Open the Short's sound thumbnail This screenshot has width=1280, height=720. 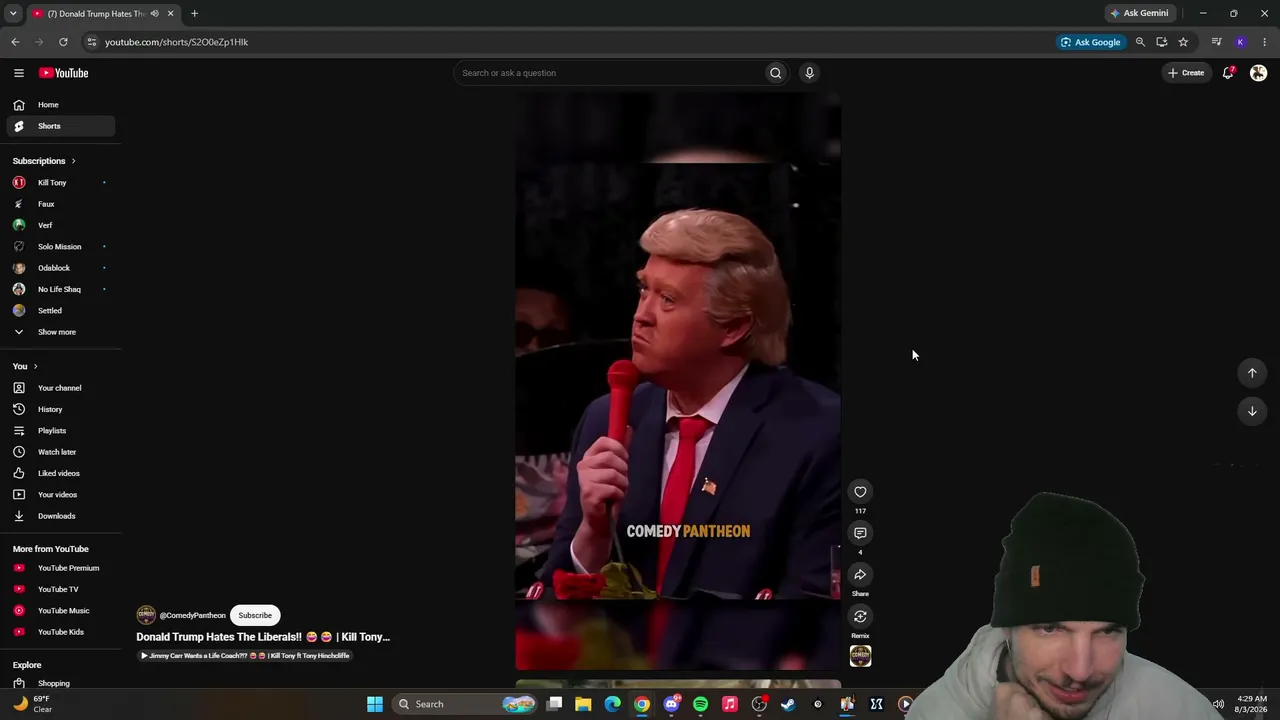[x=860, y=656]
